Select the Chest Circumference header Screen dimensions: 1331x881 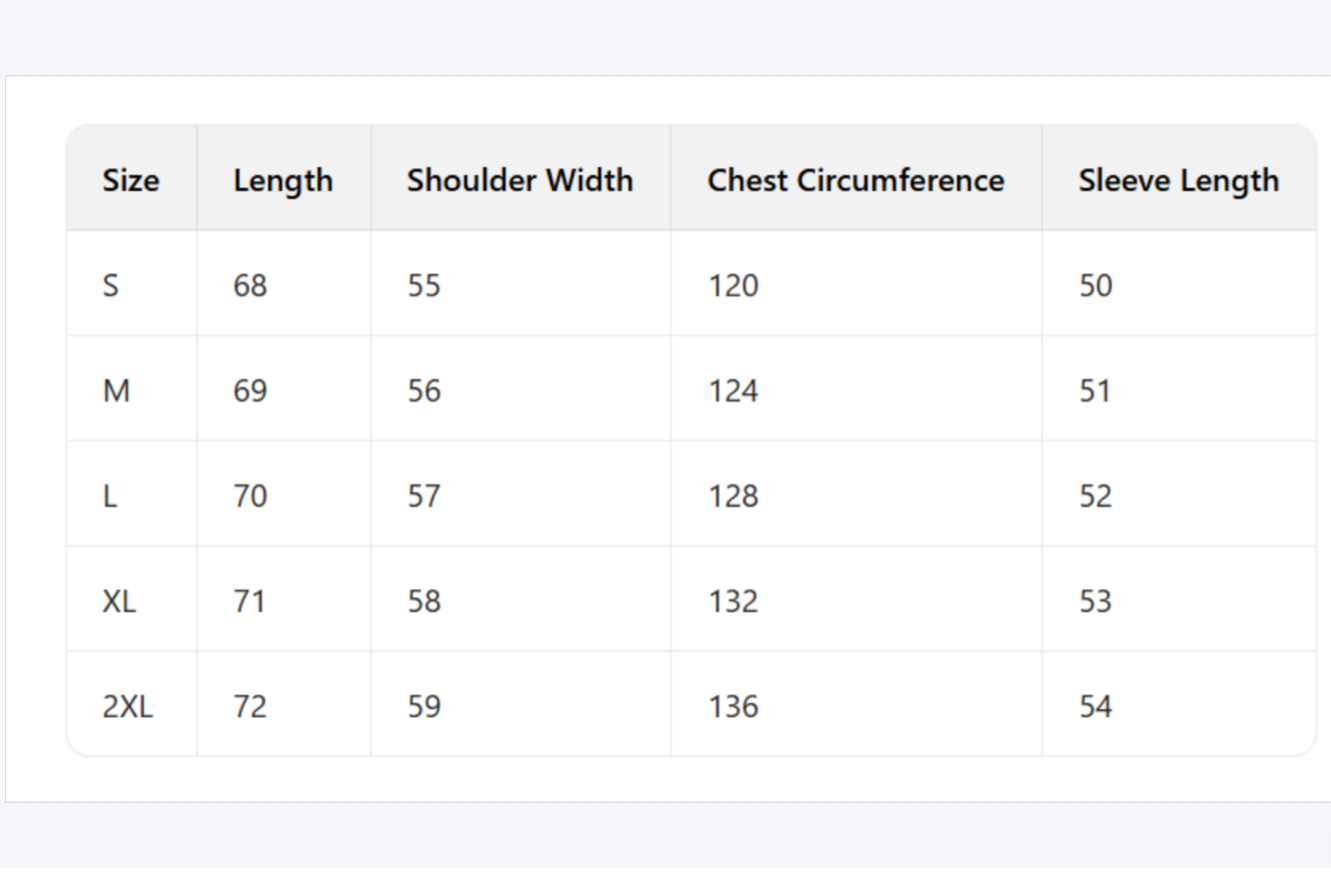click(855, 180)
